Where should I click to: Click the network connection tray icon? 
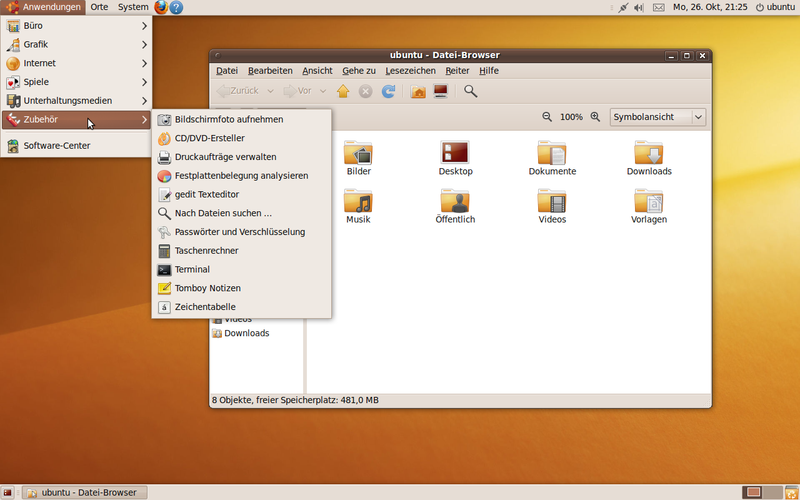point(623,8)
